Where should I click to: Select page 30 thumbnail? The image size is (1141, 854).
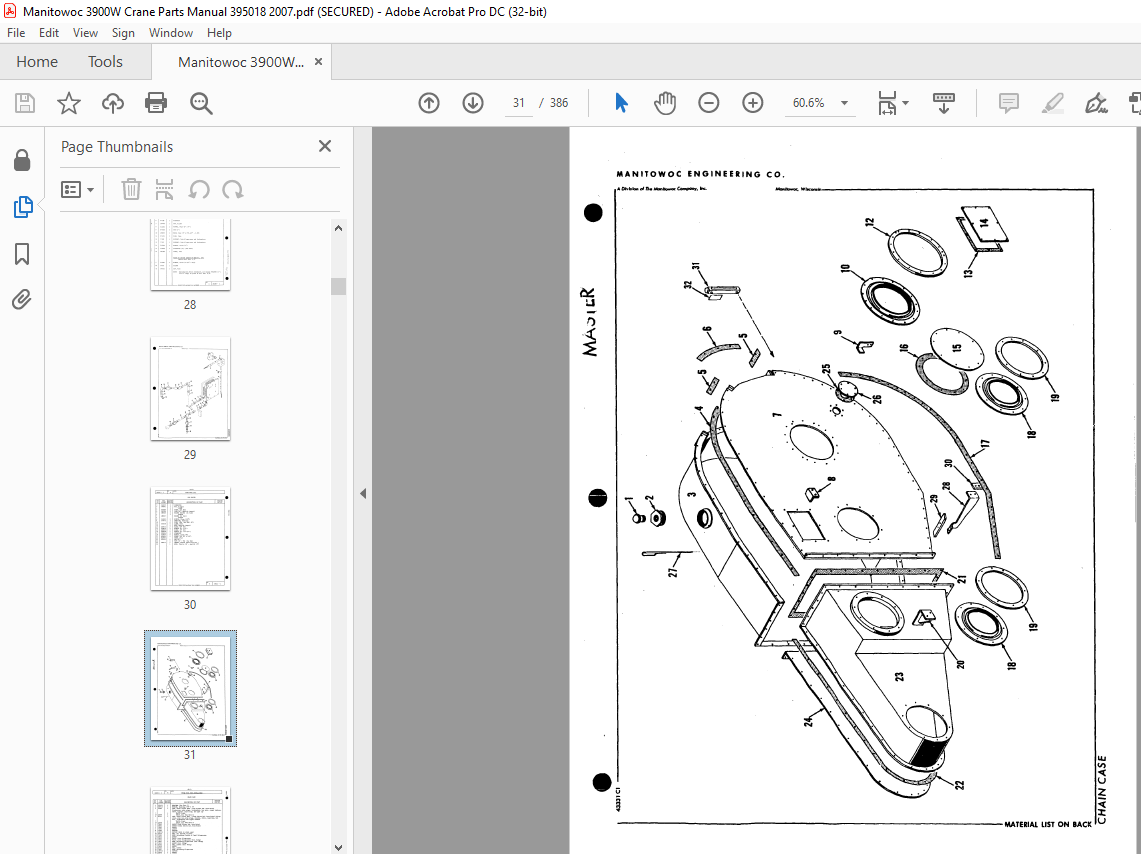(190, 539)
